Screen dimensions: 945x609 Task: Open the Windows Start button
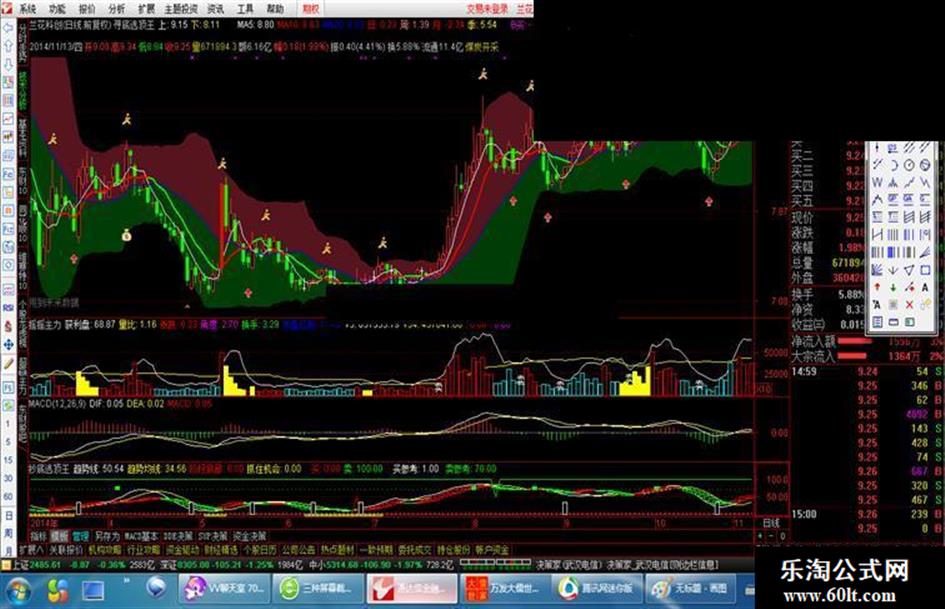(18, 590)
